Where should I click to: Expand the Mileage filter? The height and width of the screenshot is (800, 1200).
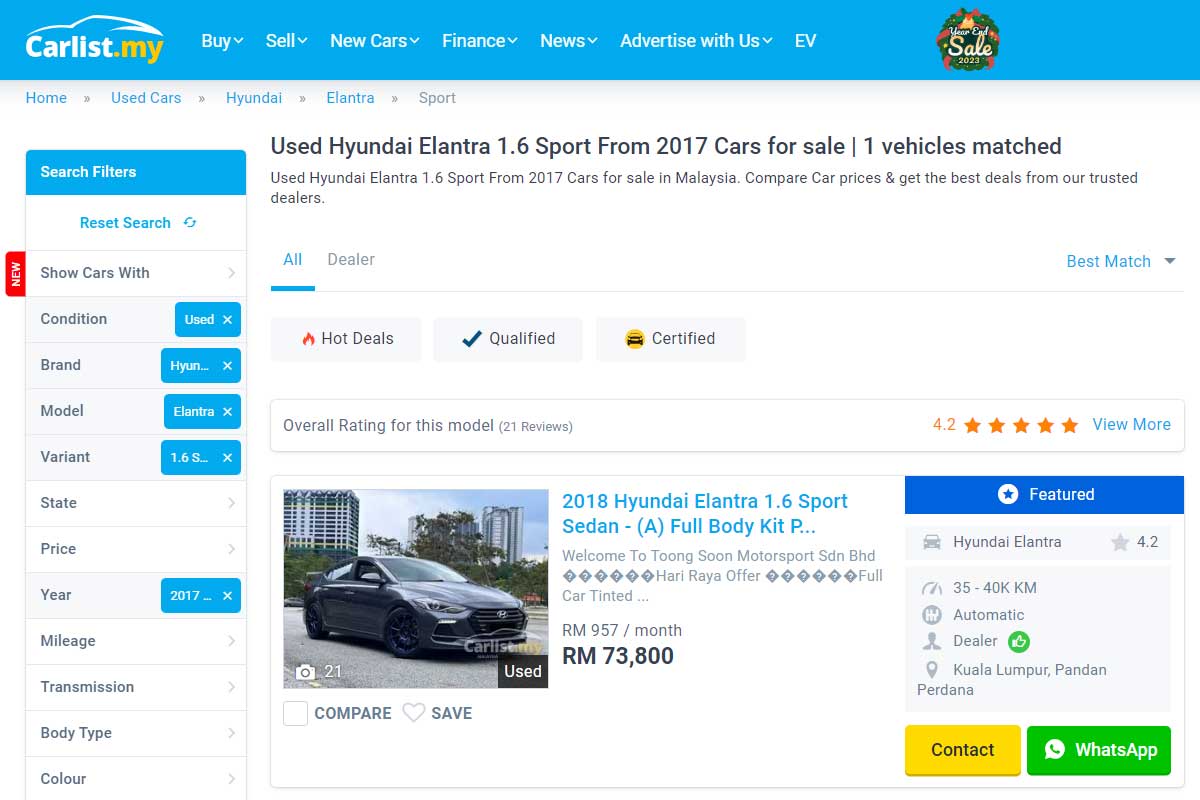pos(135,641)
